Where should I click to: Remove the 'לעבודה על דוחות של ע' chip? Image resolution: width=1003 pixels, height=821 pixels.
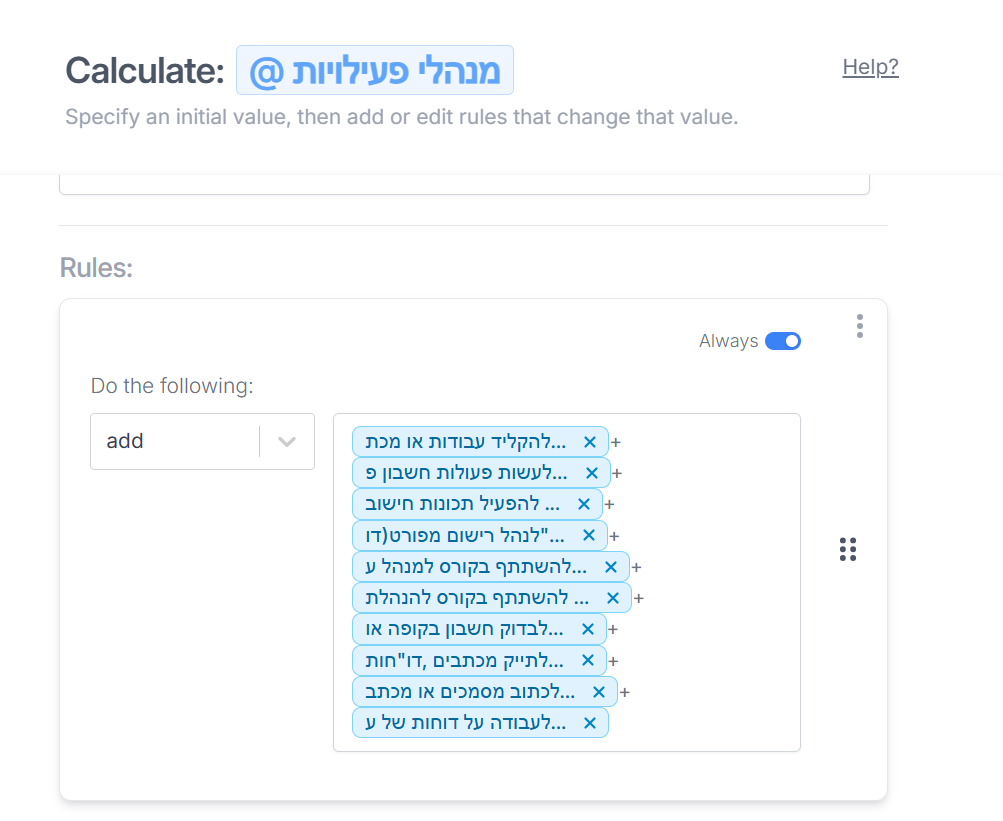(x=590, y=723)
